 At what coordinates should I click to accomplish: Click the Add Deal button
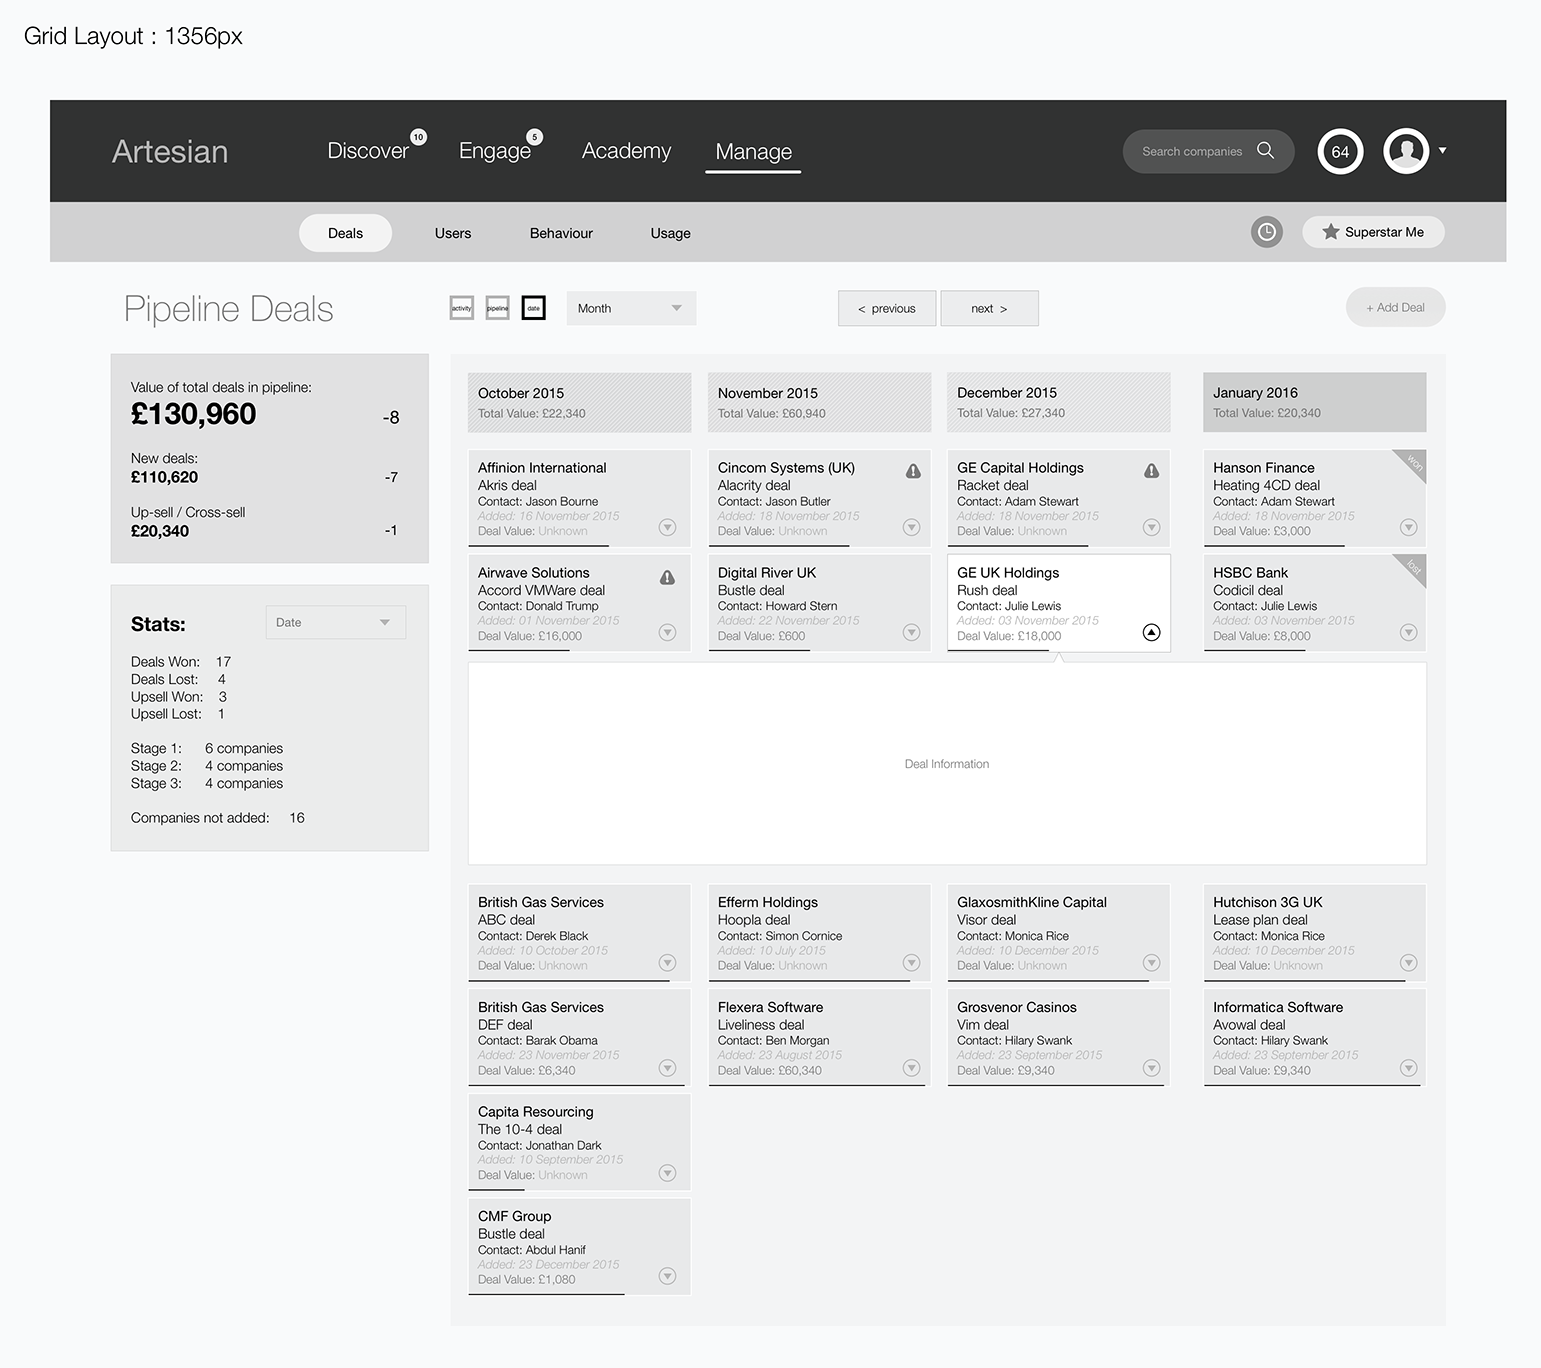coord(1395,307)
